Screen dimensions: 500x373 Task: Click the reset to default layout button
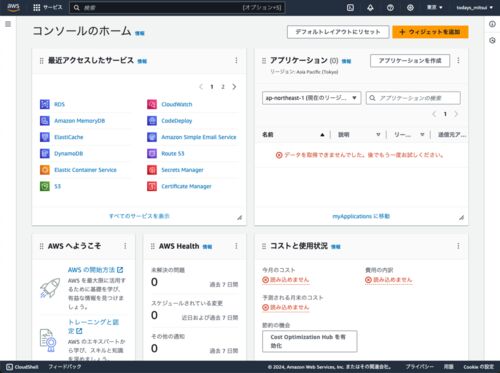point(338,32)
